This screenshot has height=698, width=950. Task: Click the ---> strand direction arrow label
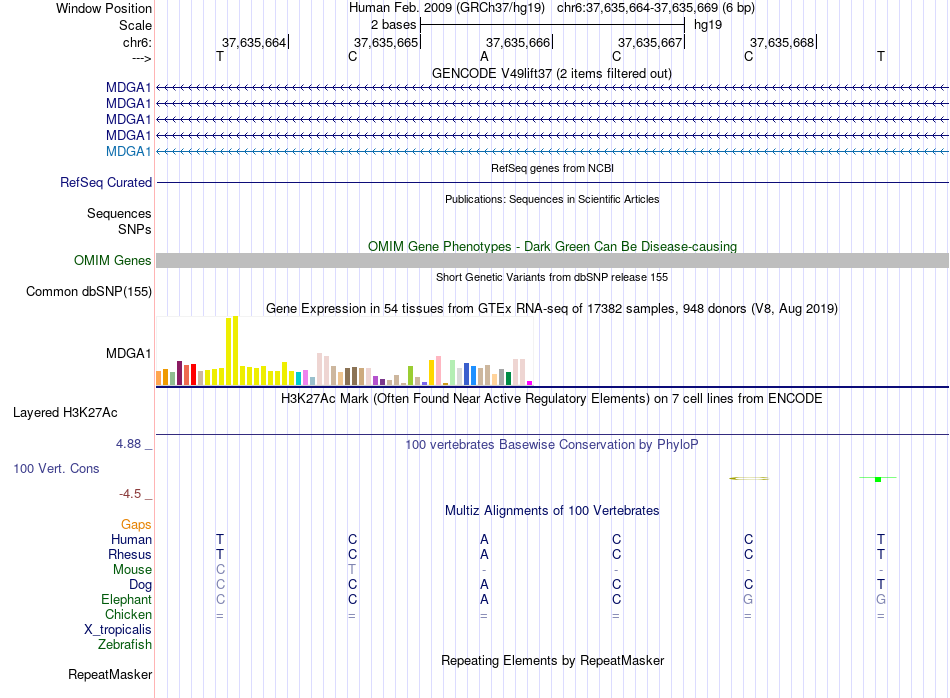(141, 58)
